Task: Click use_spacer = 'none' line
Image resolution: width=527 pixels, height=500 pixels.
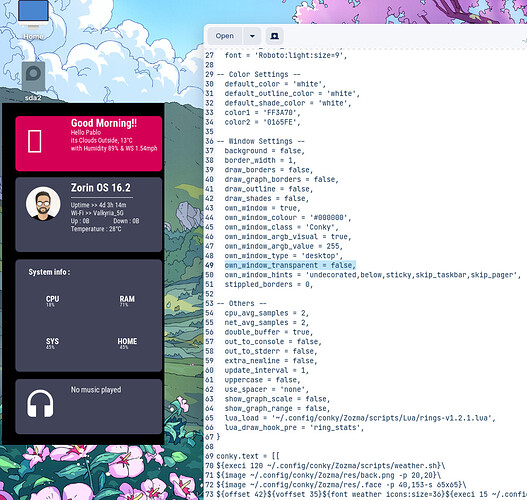Action: pos(267,389)
